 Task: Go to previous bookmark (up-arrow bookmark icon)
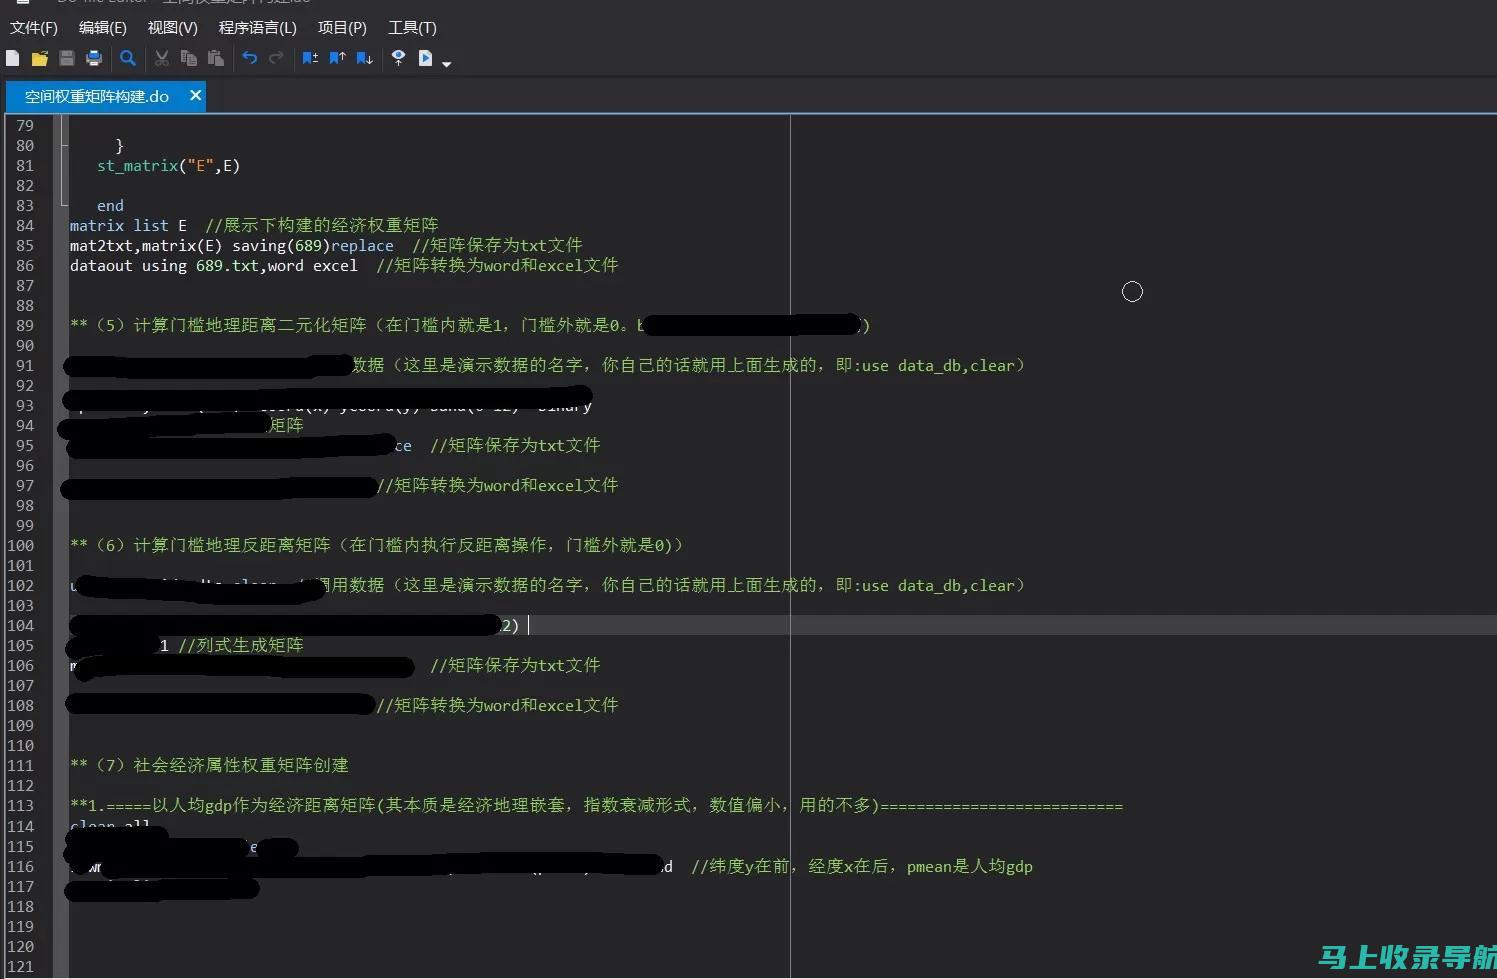337,58
